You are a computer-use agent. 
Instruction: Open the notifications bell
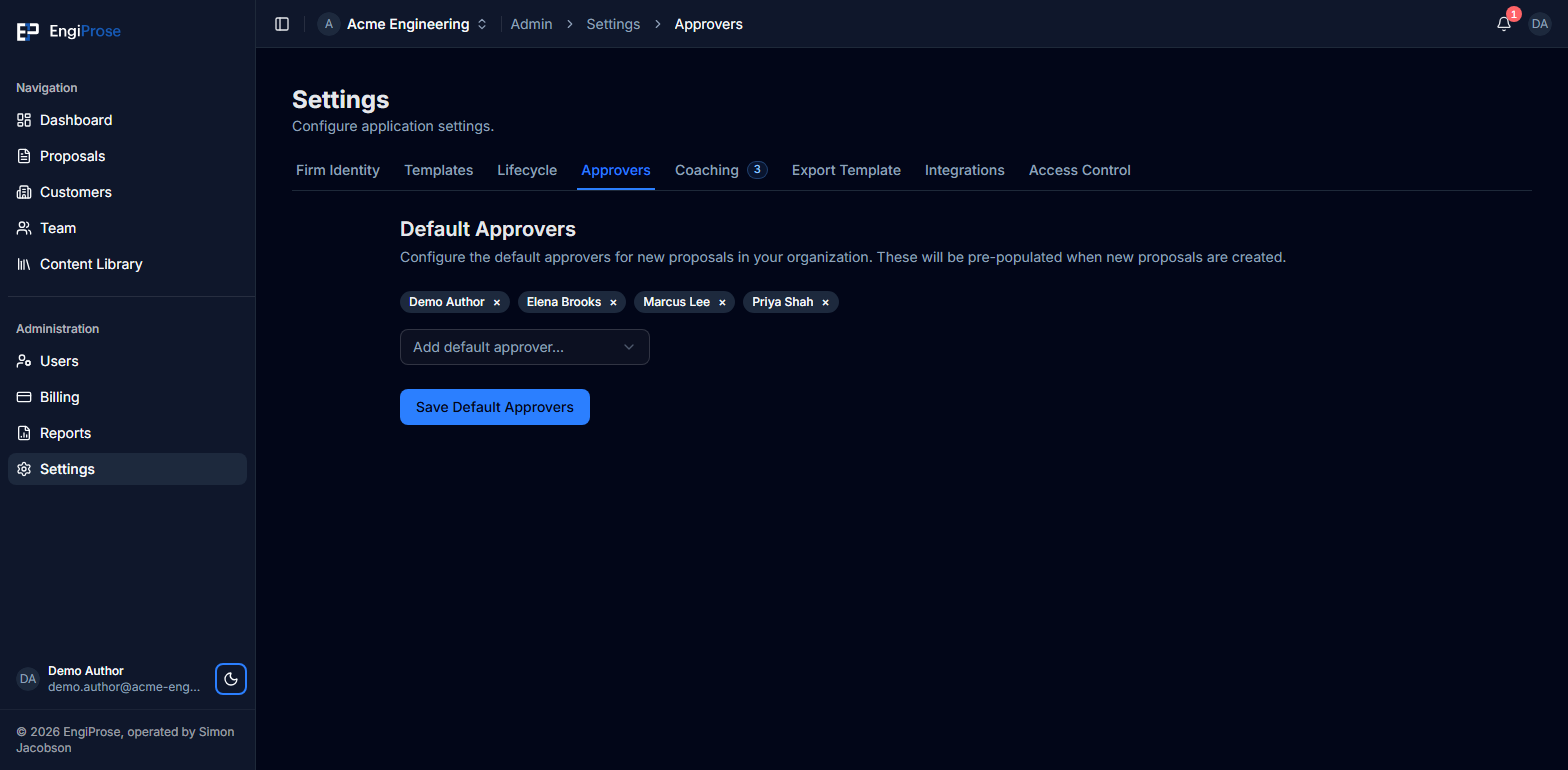tap(1504, 24)
